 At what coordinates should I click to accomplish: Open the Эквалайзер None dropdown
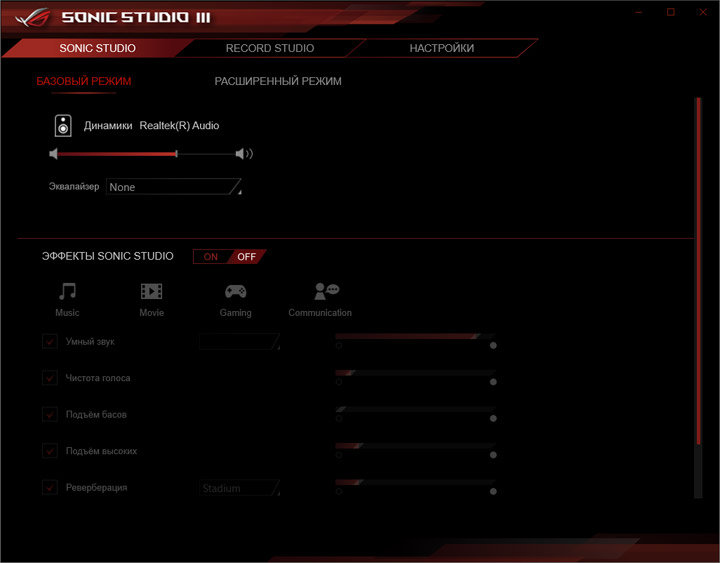[x=174, y=187]
